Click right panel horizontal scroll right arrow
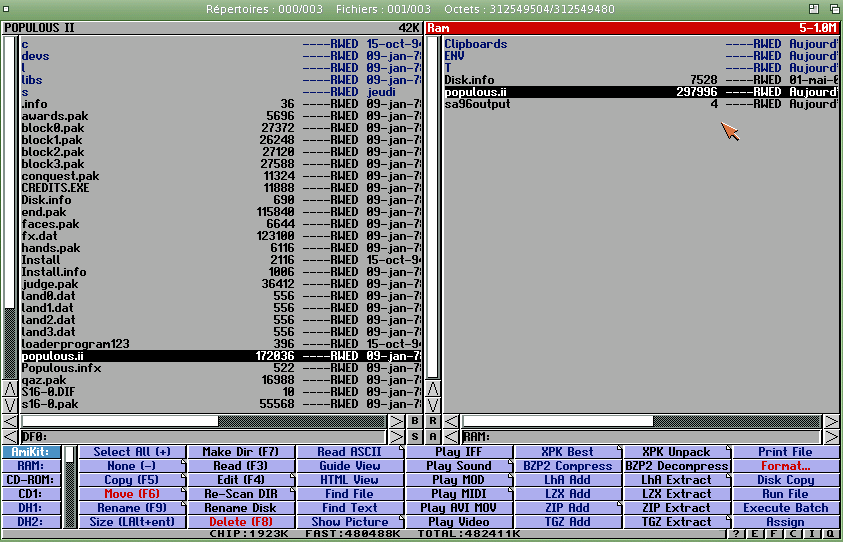Image resolution: width=843 pixels, height=542 pixels. point(831,421)
